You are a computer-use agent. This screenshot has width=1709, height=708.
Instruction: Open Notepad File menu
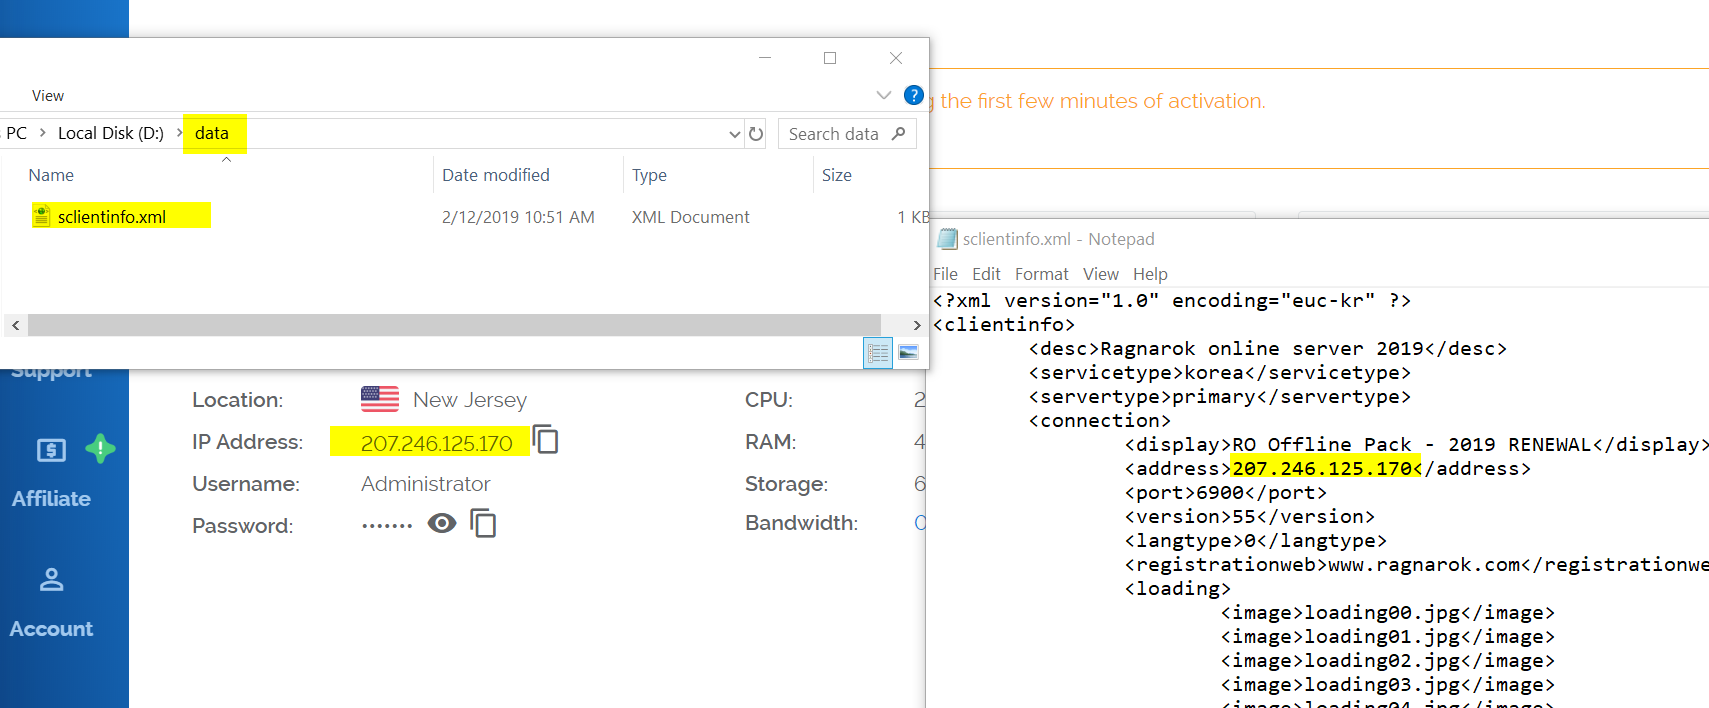[x=945, y=274]
